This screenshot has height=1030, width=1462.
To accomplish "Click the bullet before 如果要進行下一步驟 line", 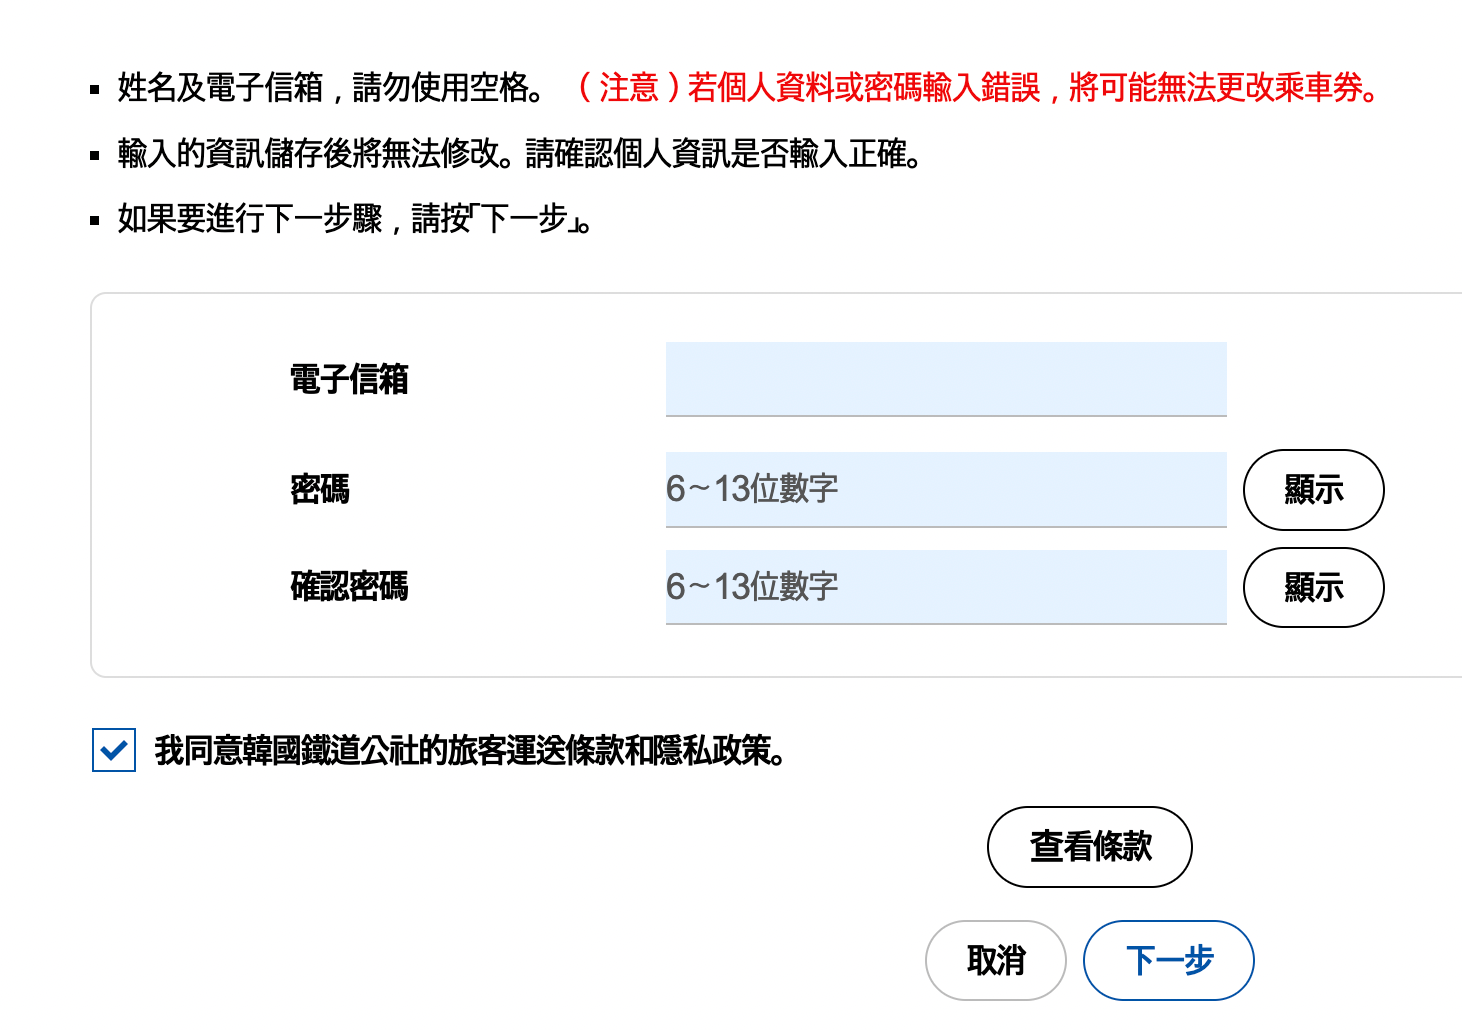I will pos(95,221).
